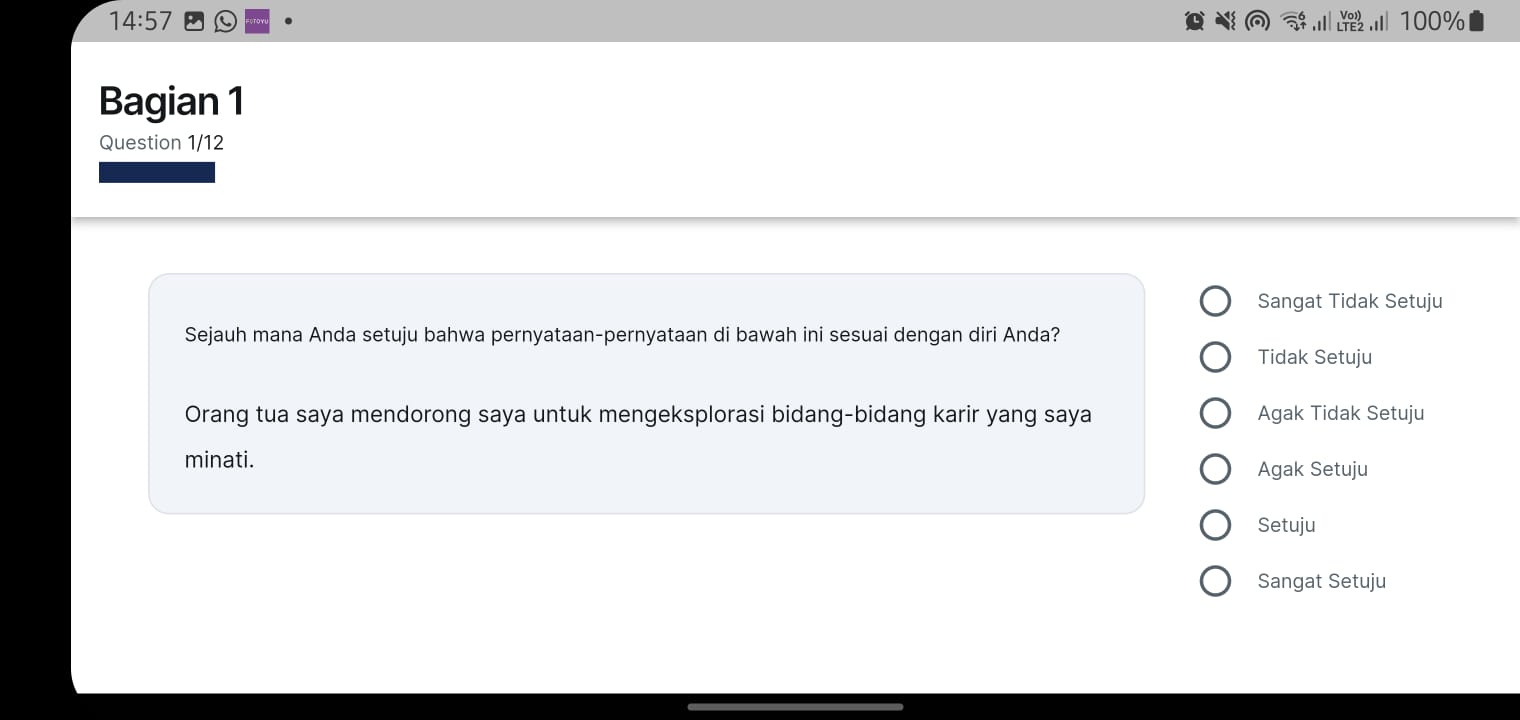Pick the Agak Setuju radio option
Screen dimensions: 1520x720
[x=1215, y=469]
